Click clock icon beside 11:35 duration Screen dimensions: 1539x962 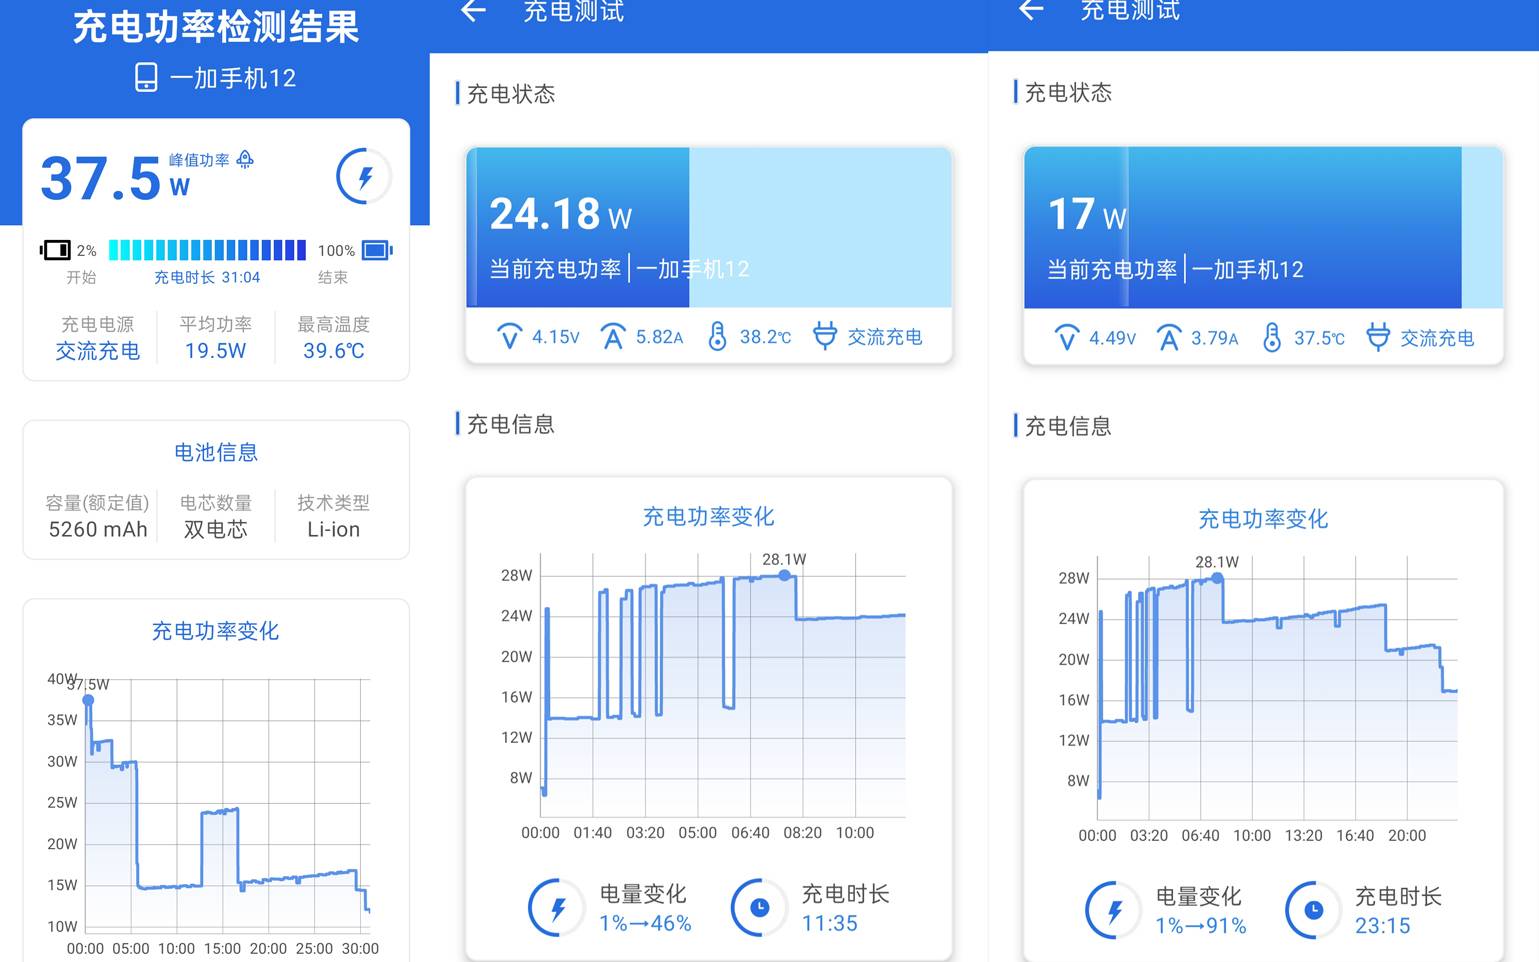(x=760, y=907)
